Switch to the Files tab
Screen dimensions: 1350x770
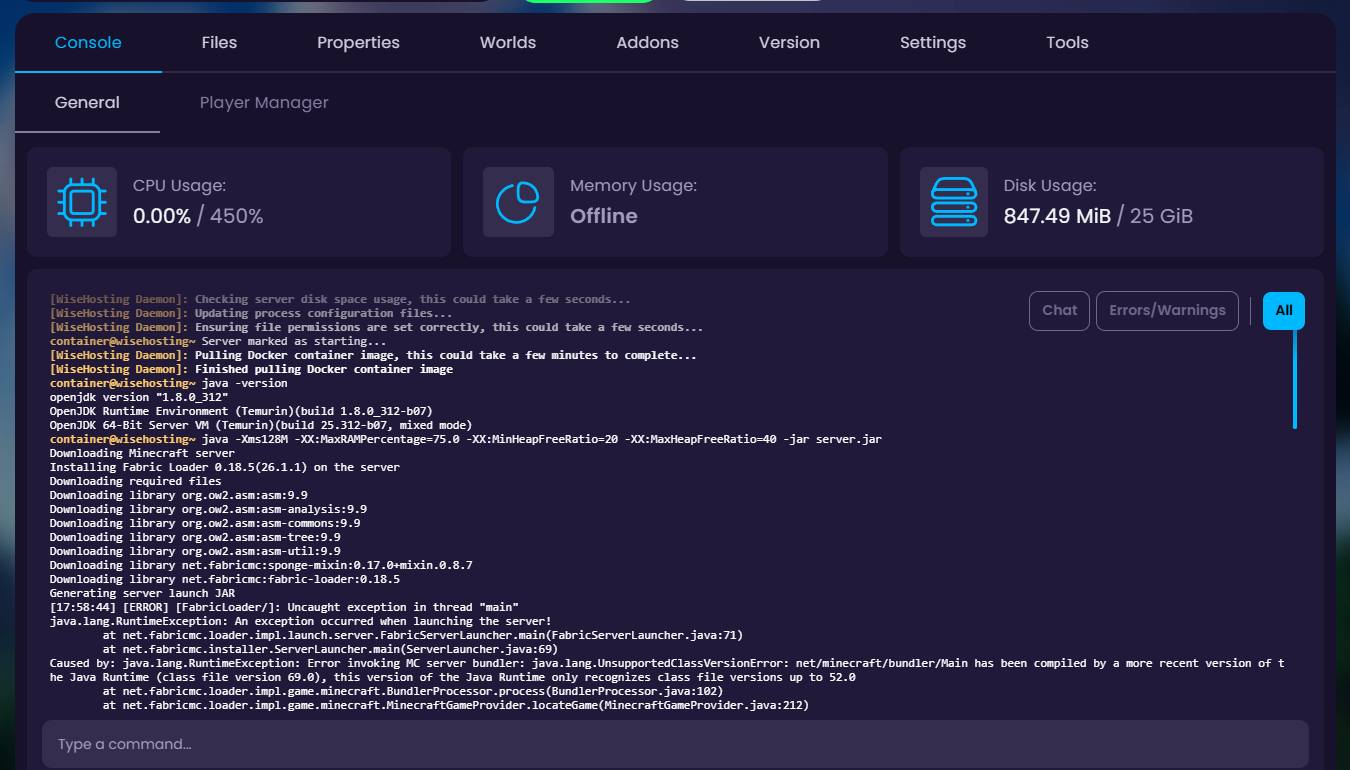click(x=219, y=43)
